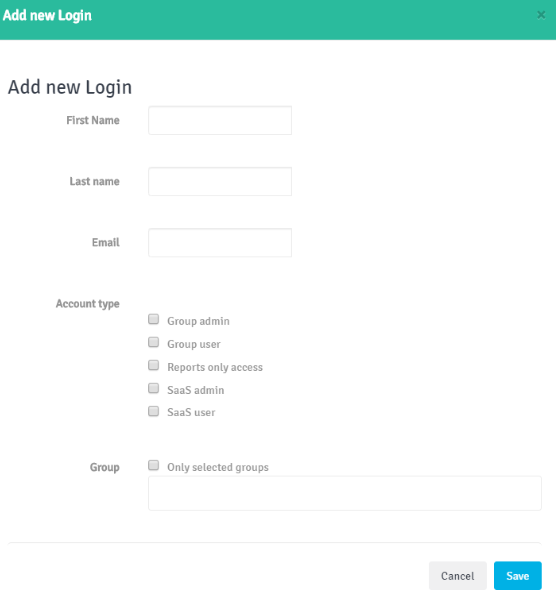Save the new login
Screen dimensions: 556x596
518,576
